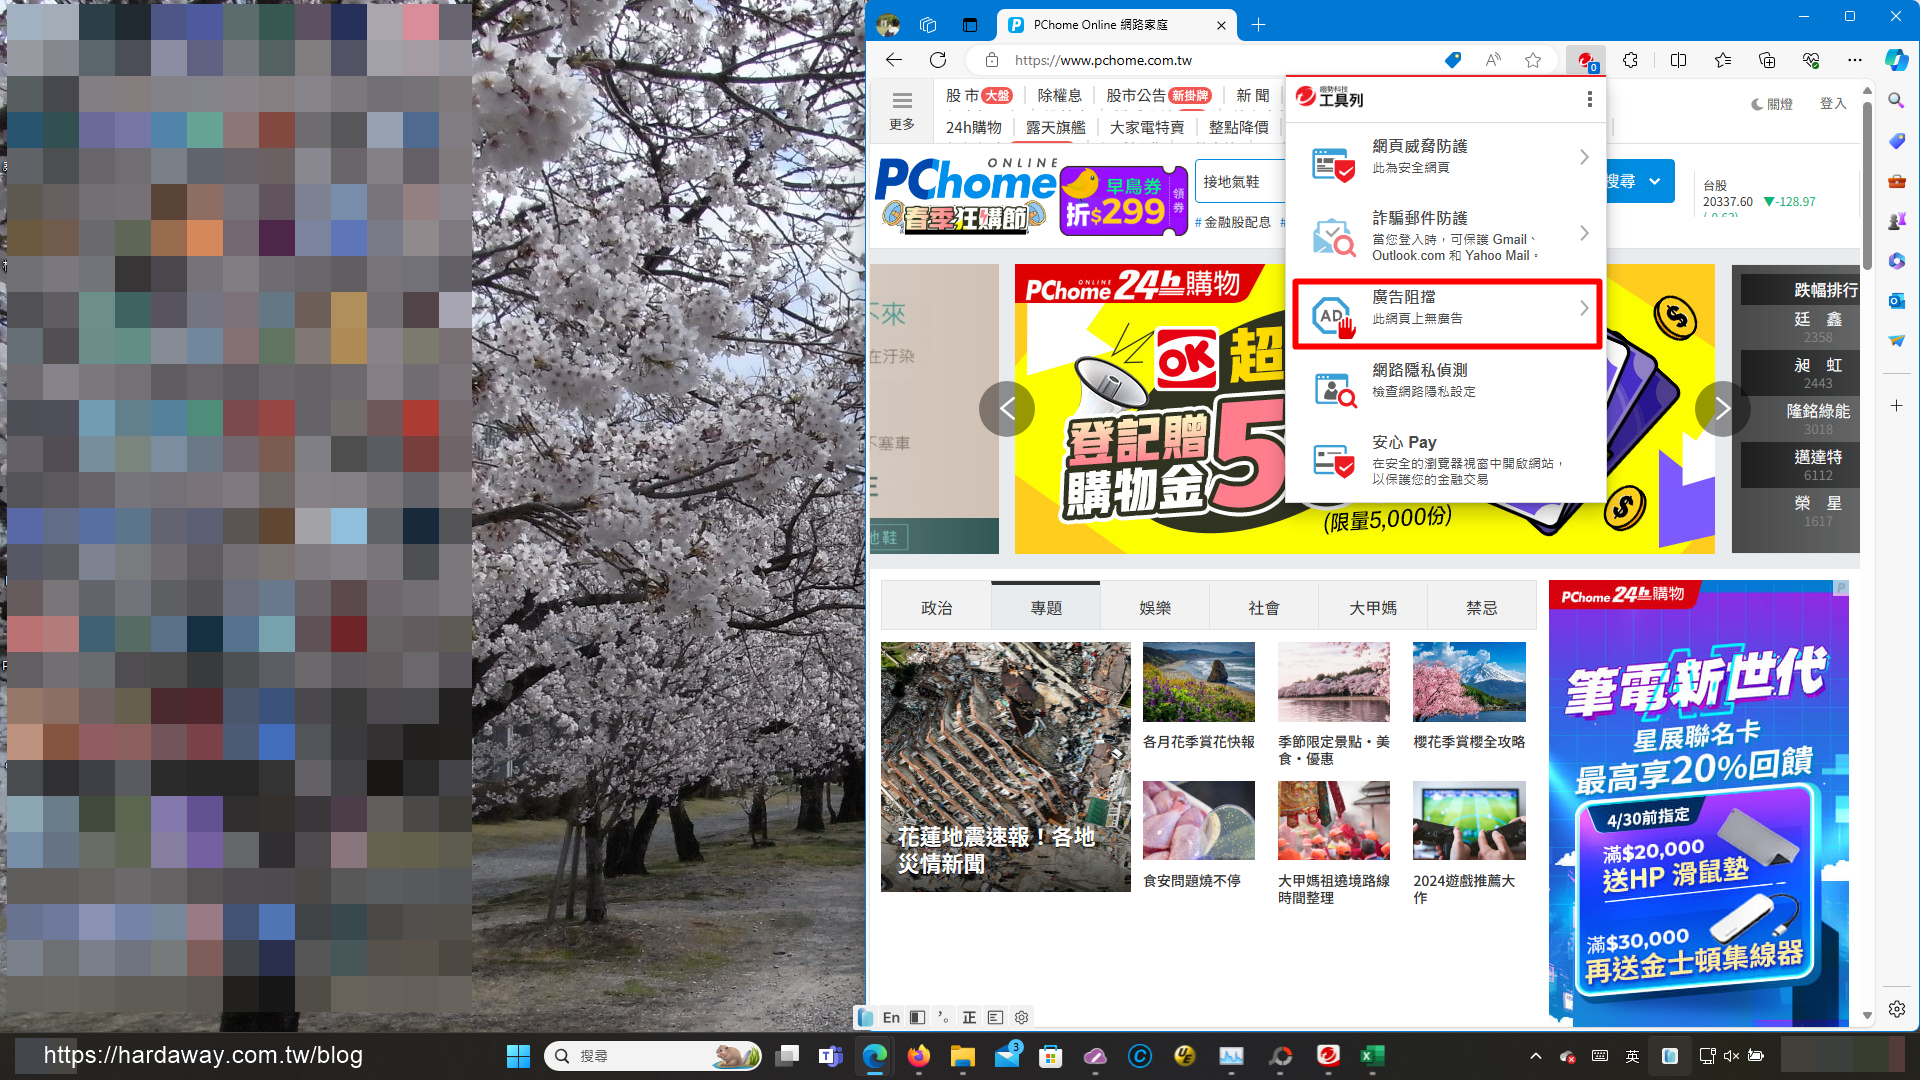The height and width of the screenshot is (1080, 1920).
Task: Click the shopping price tag icon in address bar
Action: (x=1453, y=60)
